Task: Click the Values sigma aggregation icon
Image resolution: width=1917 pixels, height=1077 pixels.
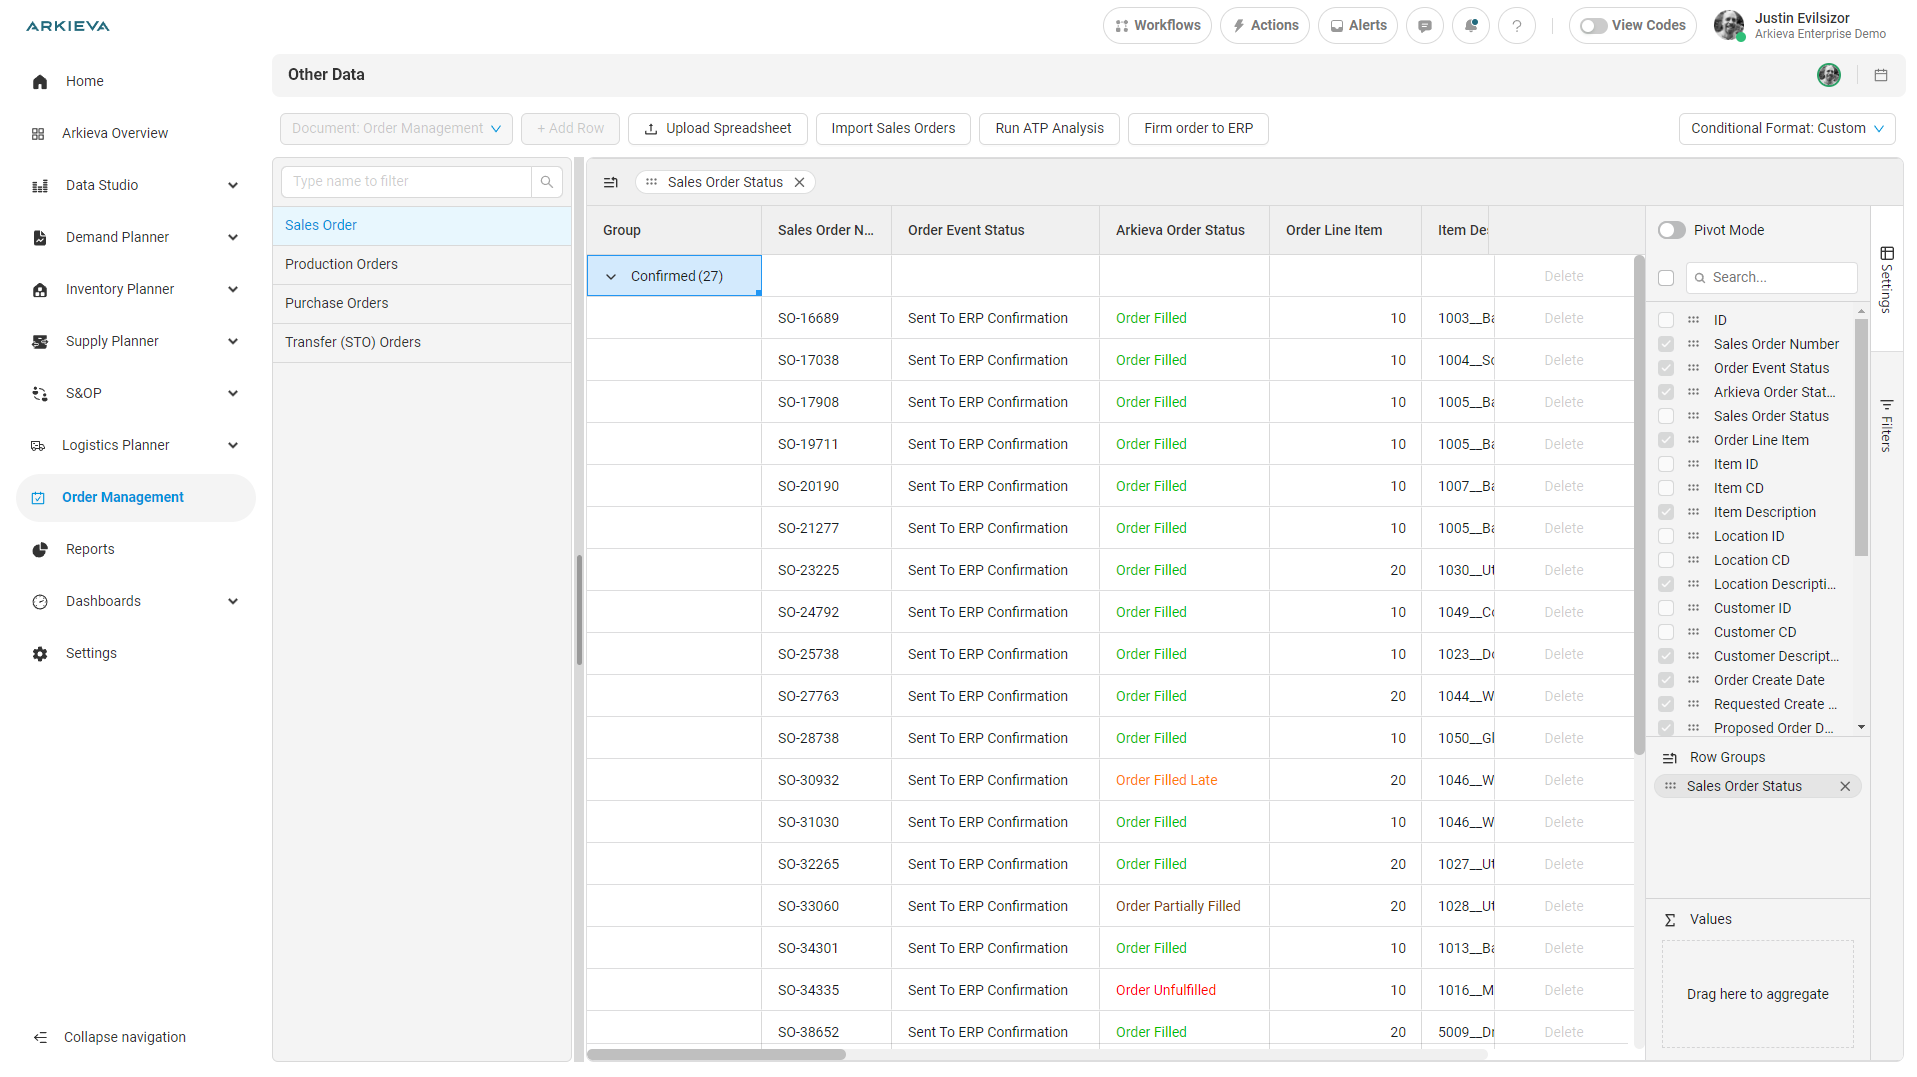Action: tap(1669, 919)
